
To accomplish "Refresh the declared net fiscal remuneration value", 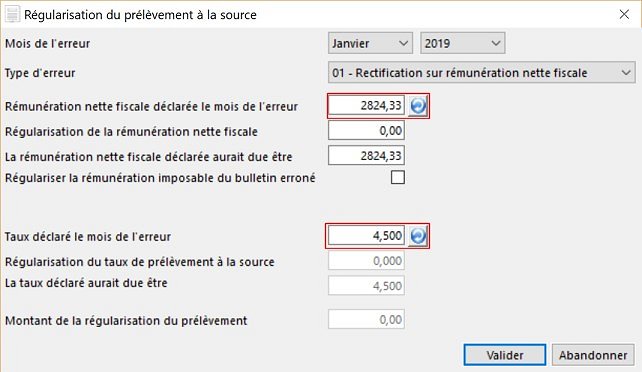I will coord(418,106).
